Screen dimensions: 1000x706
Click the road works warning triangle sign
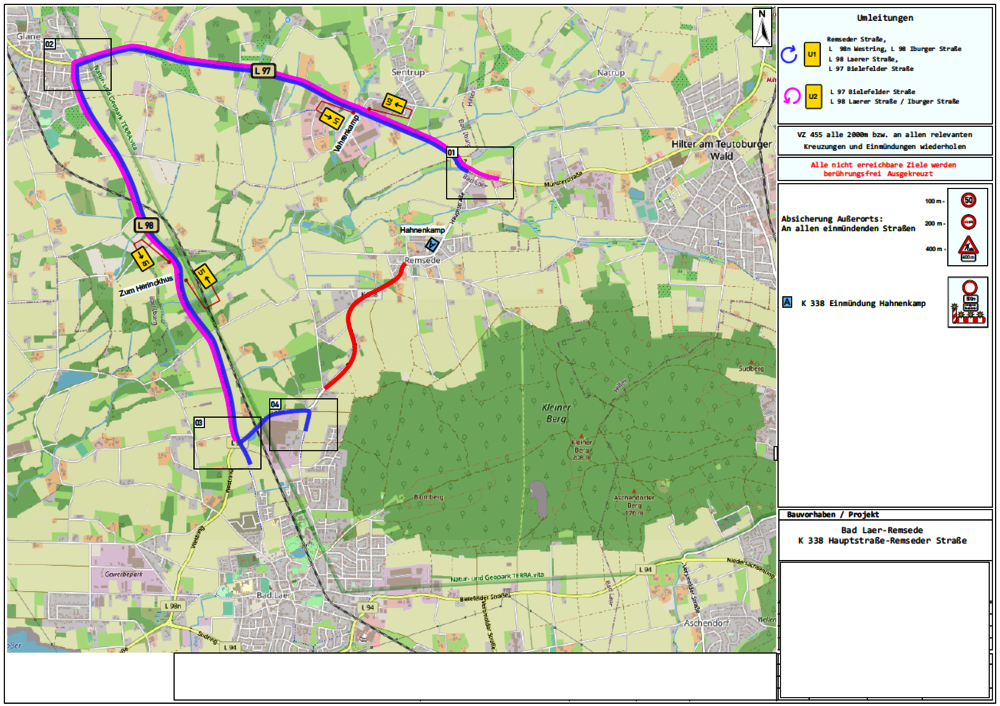tap(967, 247)
